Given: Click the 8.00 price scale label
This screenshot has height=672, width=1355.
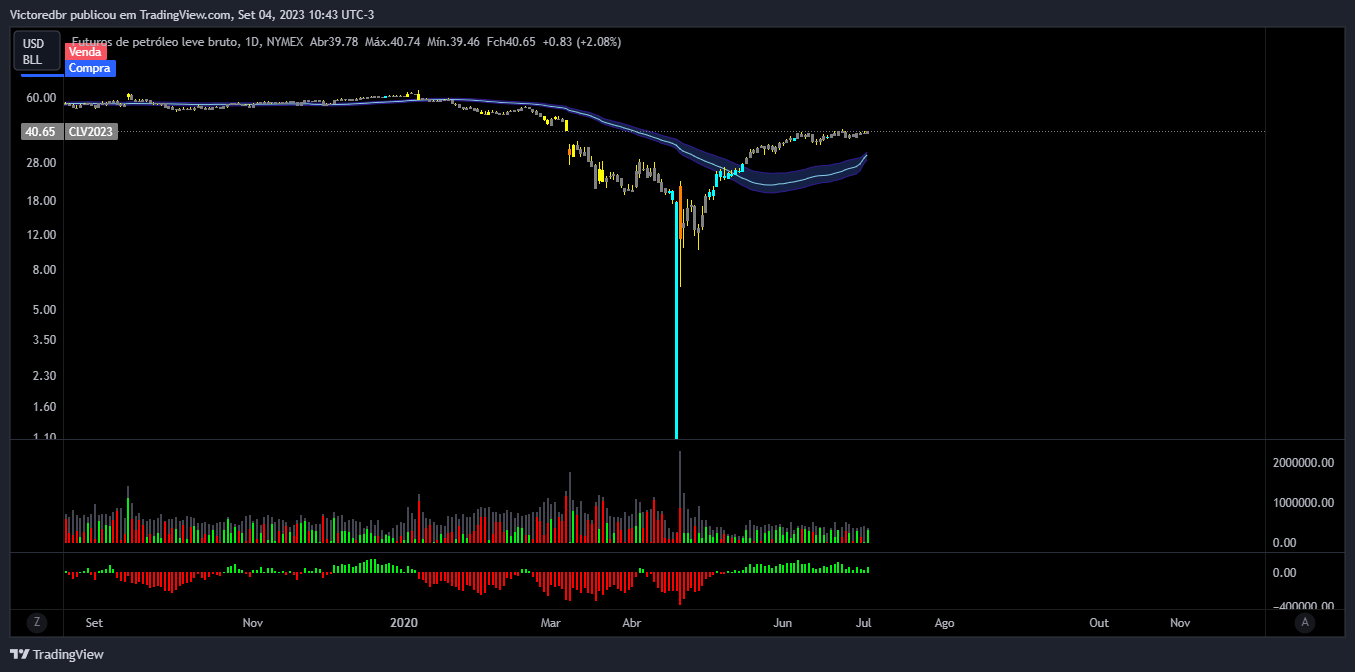Looking at the screenshot, I should click(43, 270).
